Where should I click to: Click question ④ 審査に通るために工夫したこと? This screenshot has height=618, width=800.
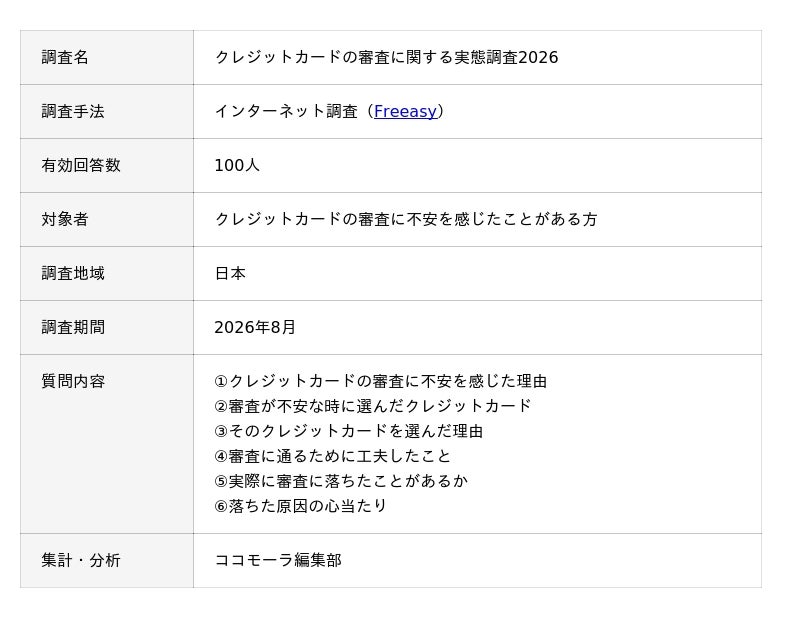[333, 456]
